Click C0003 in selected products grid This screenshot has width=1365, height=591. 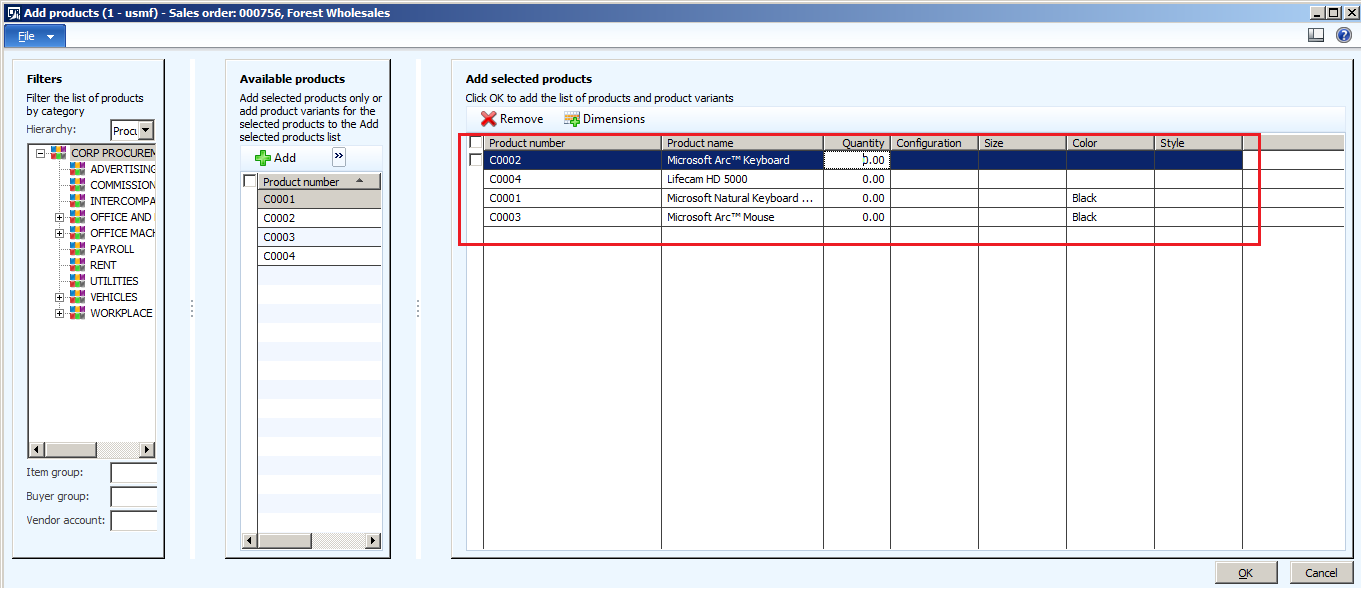[572, 217]
